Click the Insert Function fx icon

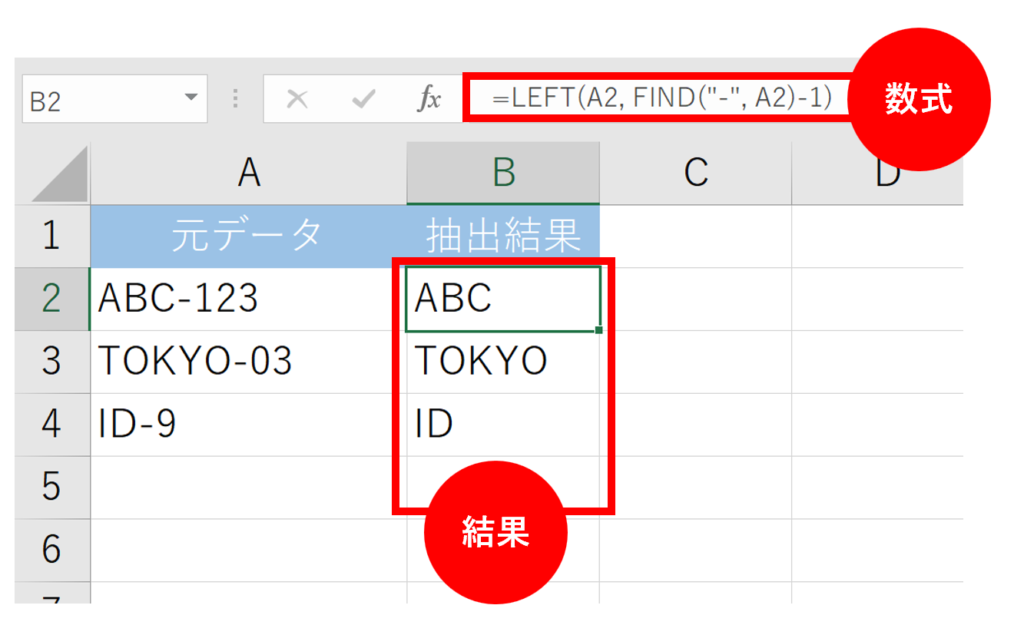coord(429,99)
